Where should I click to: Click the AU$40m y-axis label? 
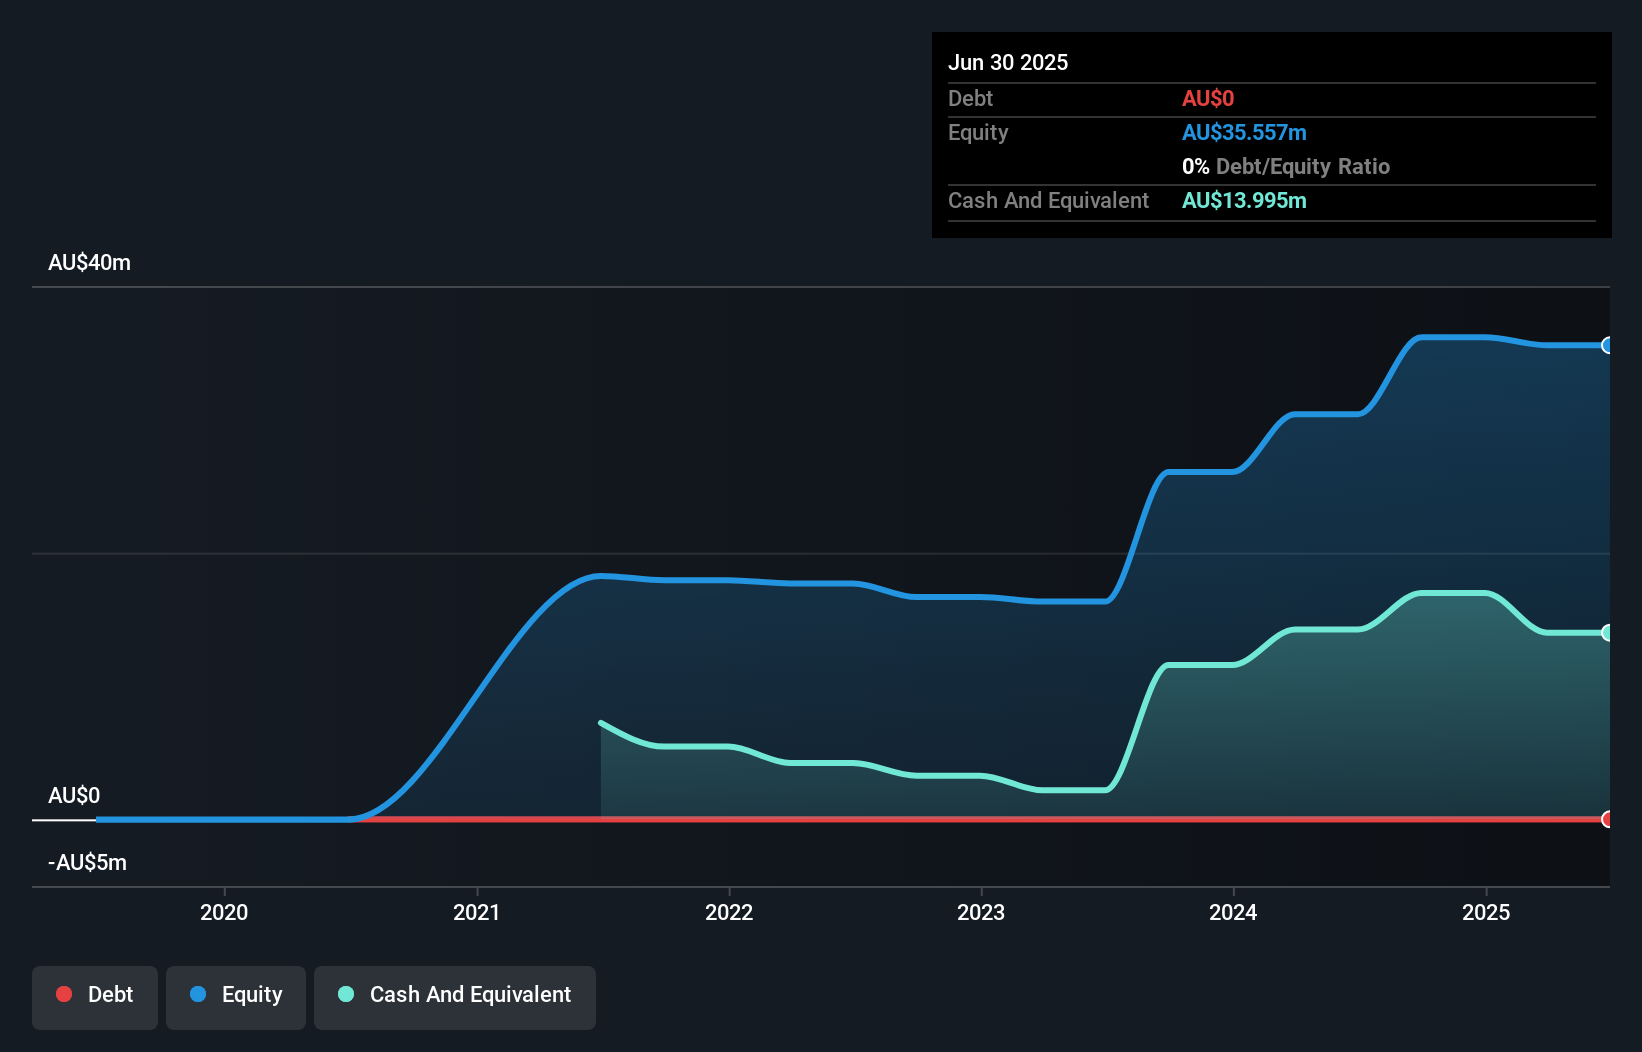90,262
